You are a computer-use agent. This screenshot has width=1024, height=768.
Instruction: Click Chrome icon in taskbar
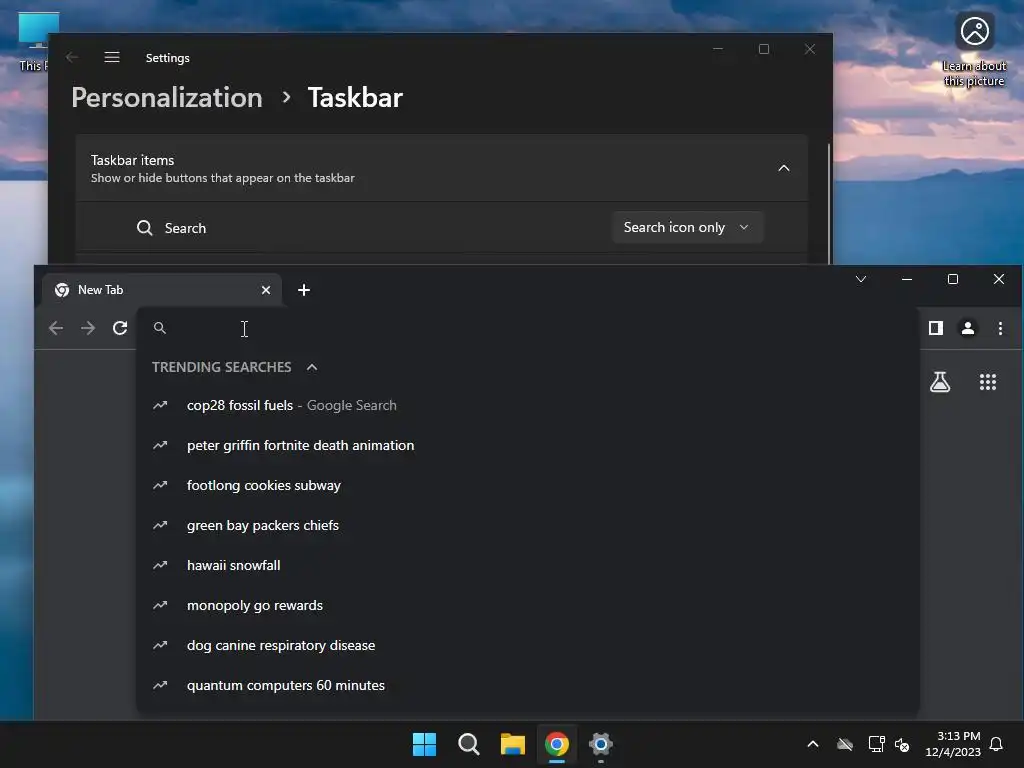pyautogui.click(x=556, y=744)
